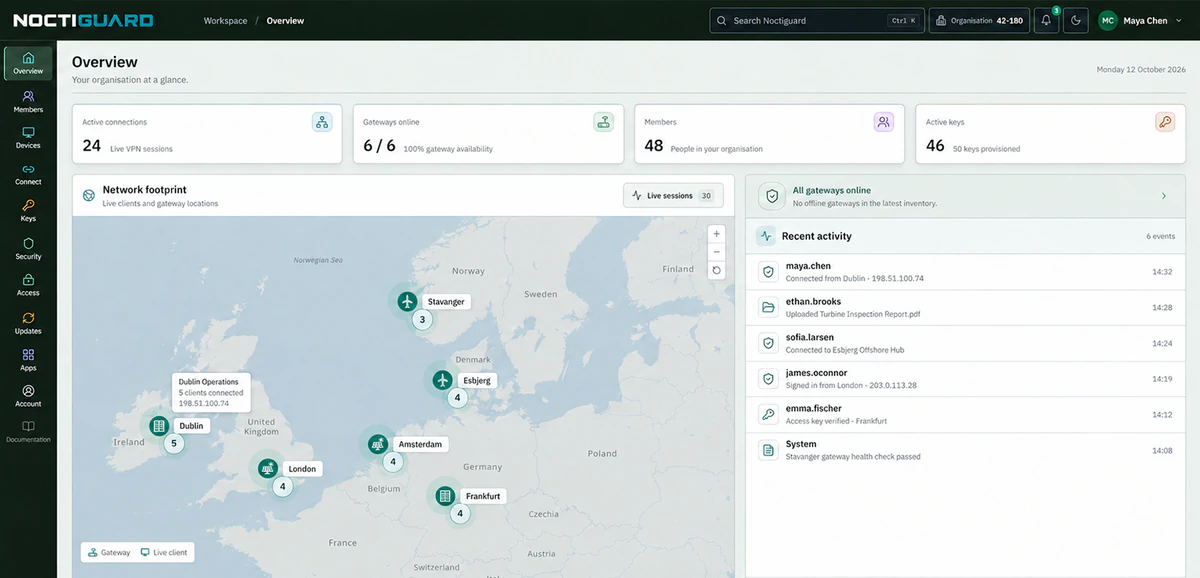This screenshot has height=578, width=1200.
Task: Click the key icon beside emma.fischer
Action: click(768, 415)
